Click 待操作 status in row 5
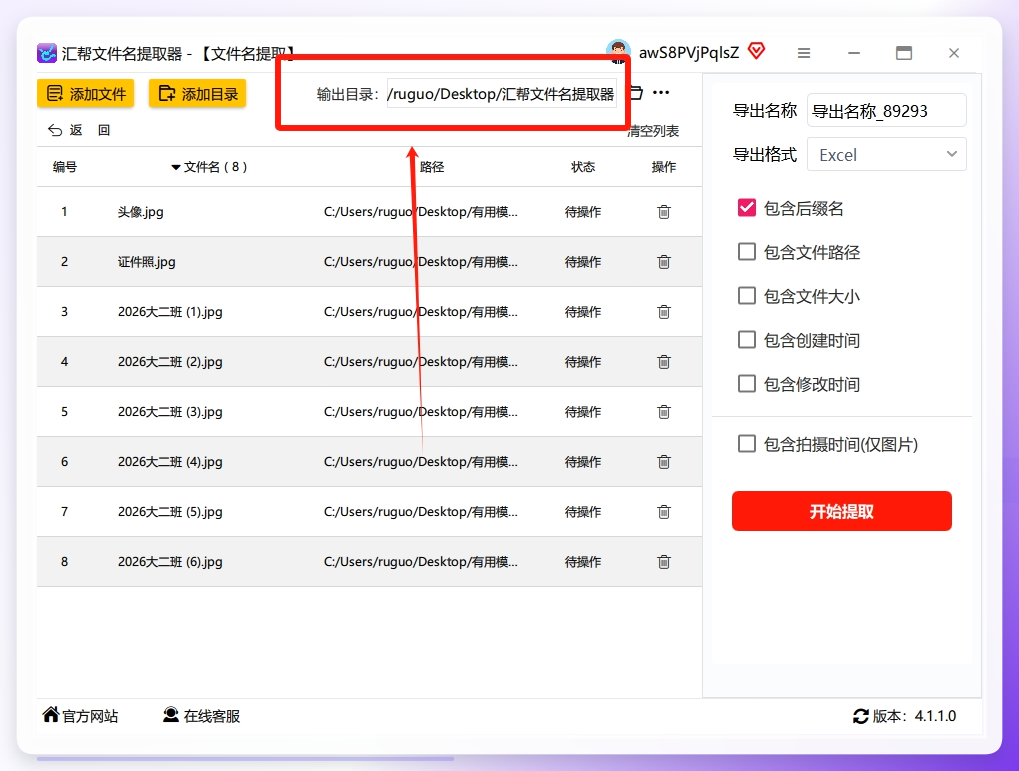Screen dimensions: 1019x771 (583, 412)
